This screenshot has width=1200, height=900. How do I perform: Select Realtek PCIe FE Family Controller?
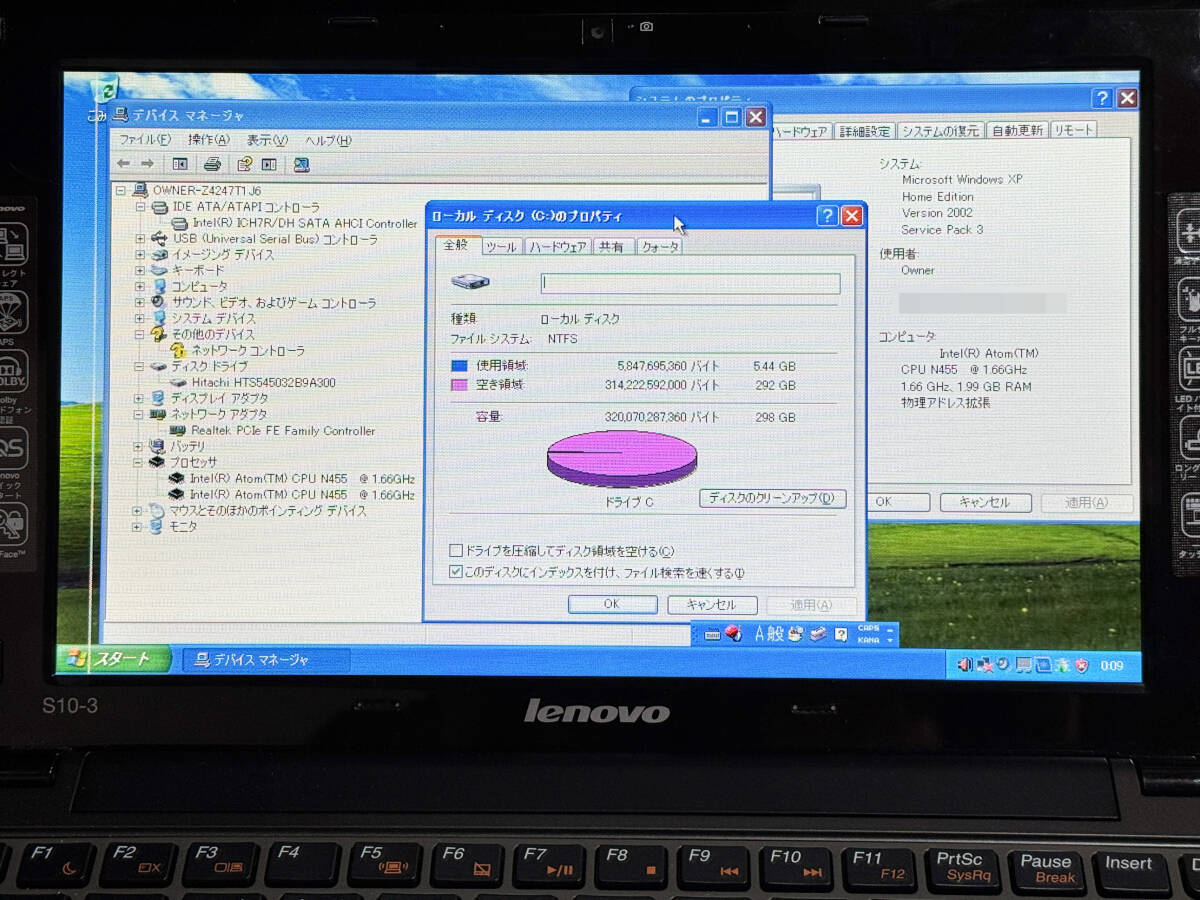tap(283, 430)
